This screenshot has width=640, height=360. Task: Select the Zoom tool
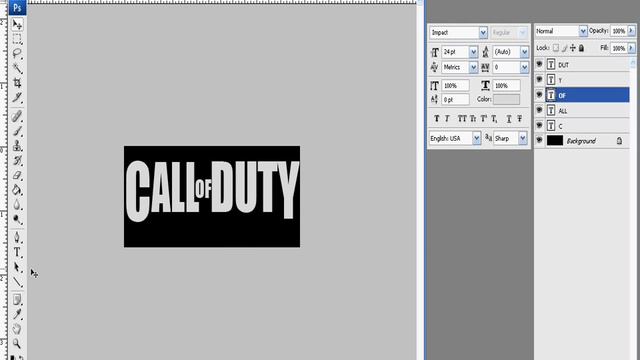pos(17,344)
